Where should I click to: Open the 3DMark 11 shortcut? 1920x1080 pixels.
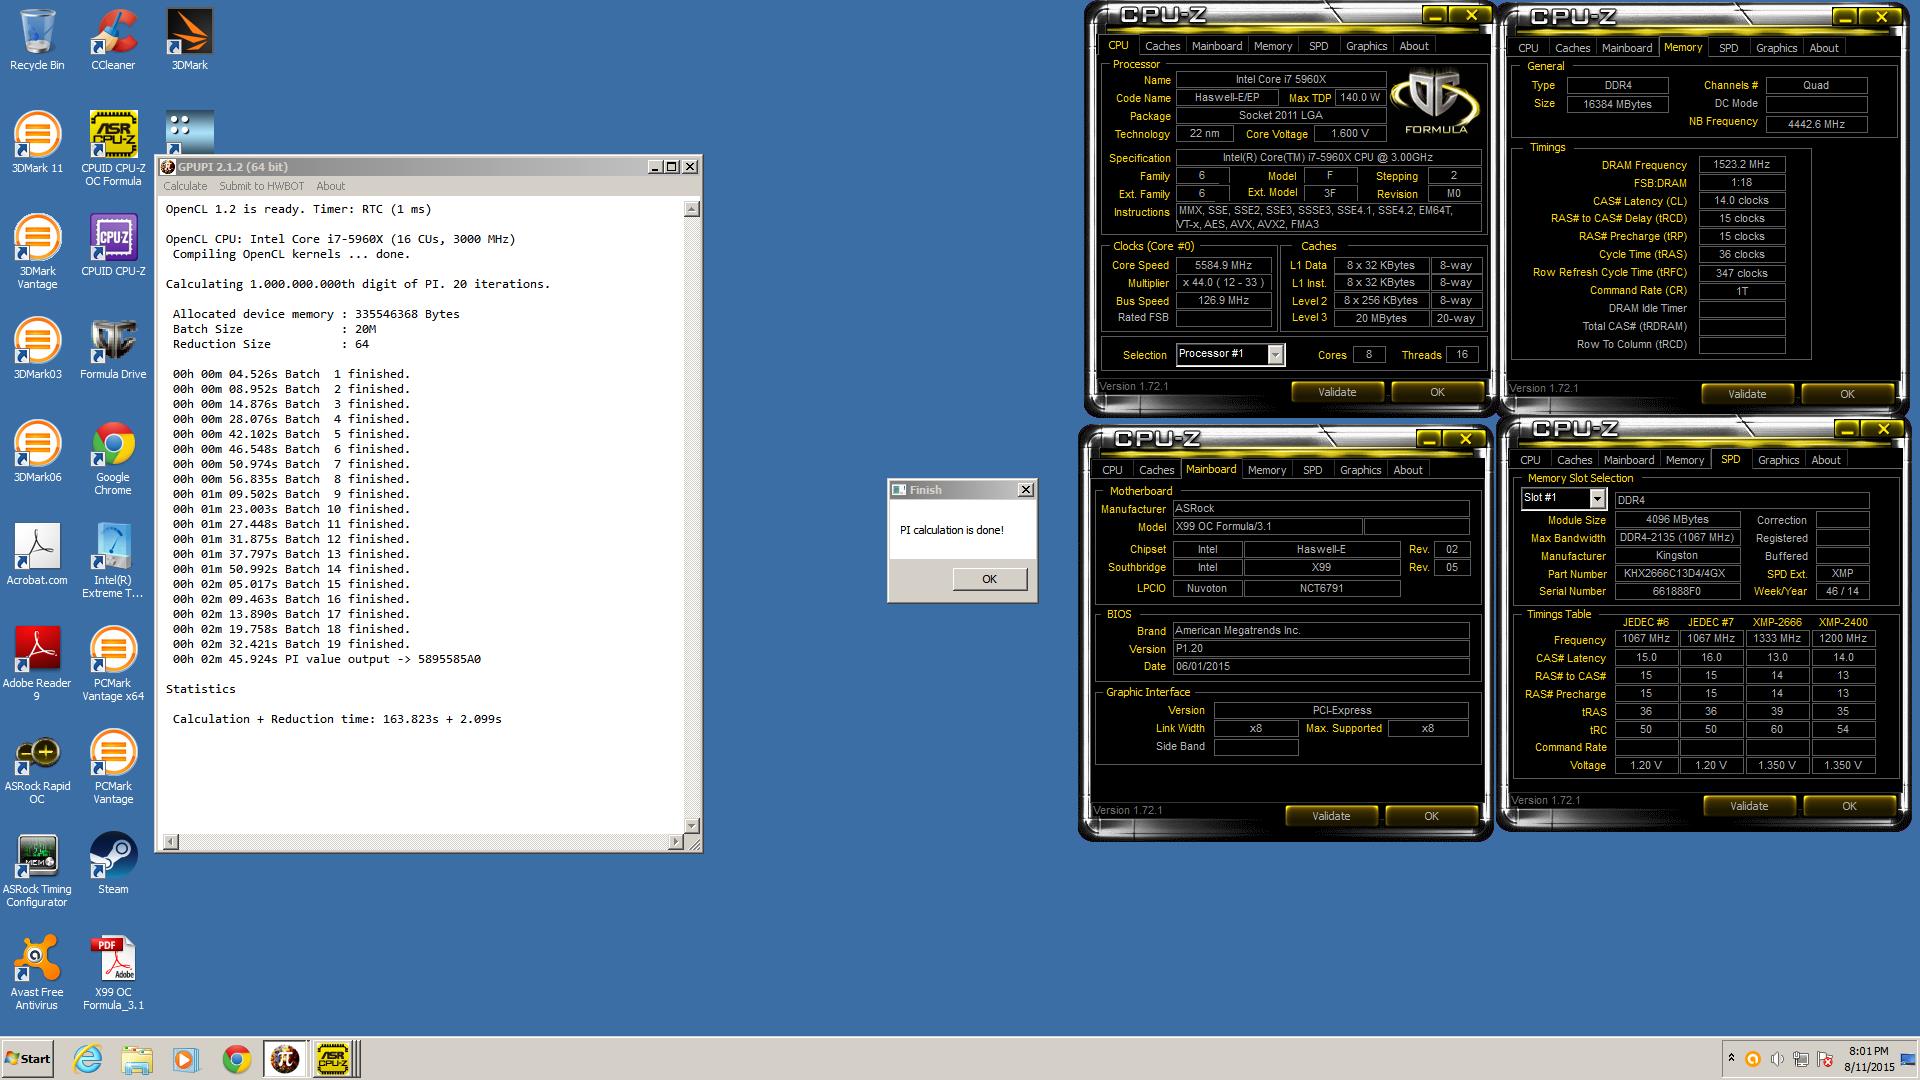click(37, 143)
